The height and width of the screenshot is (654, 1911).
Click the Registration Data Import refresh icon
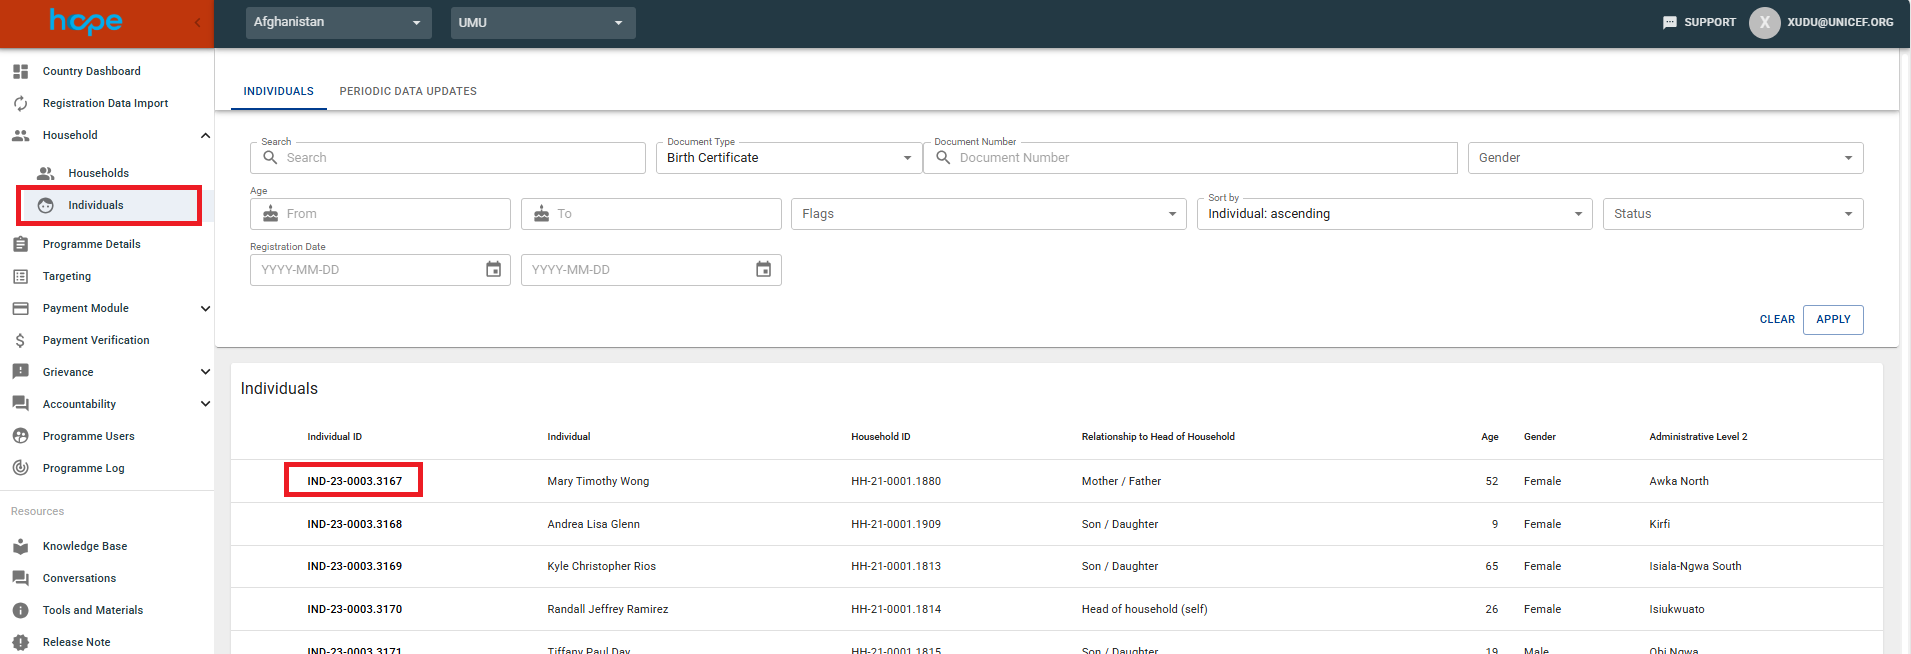[20, 103]
